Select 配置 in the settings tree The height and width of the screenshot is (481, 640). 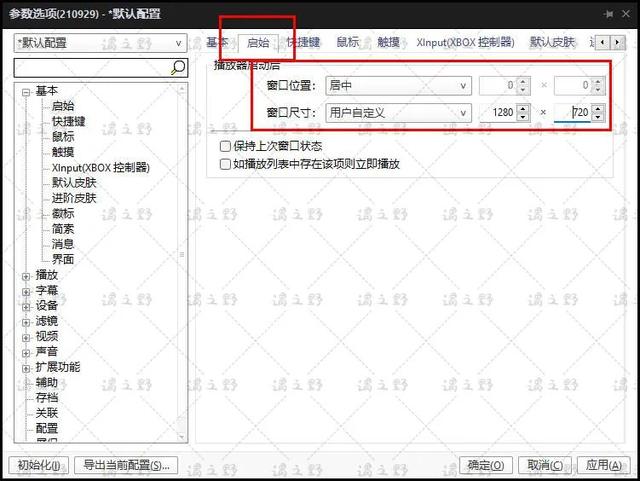47,428
